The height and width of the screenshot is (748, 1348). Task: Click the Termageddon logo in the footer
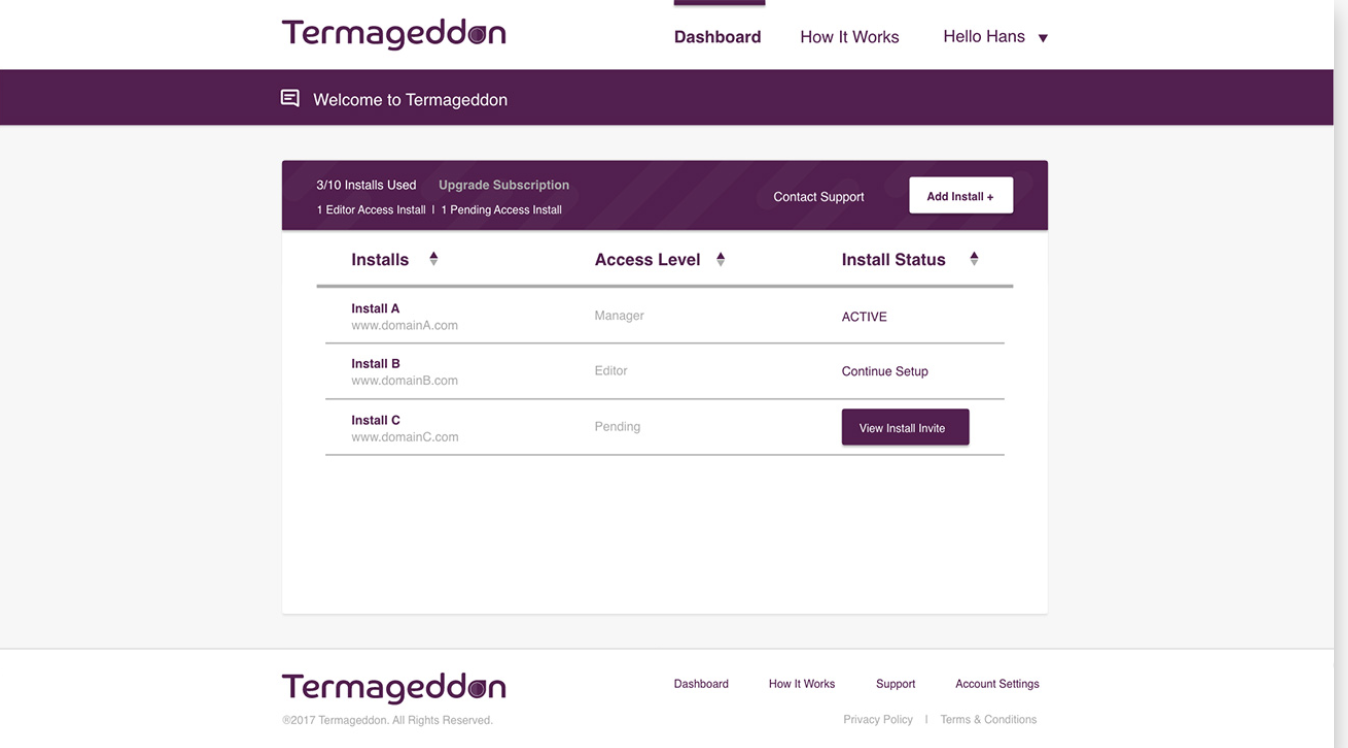point(394,688)
